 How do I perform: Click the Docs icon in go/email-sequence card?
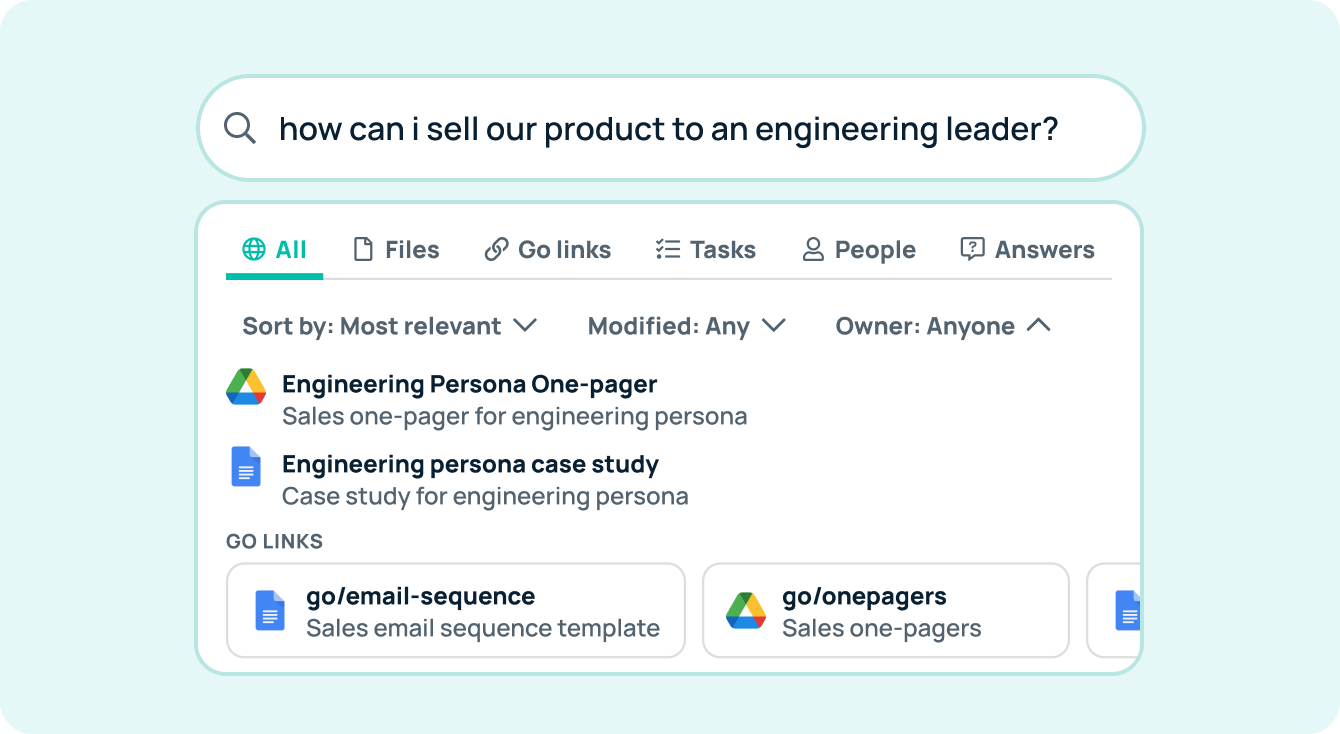pos(270,610)
